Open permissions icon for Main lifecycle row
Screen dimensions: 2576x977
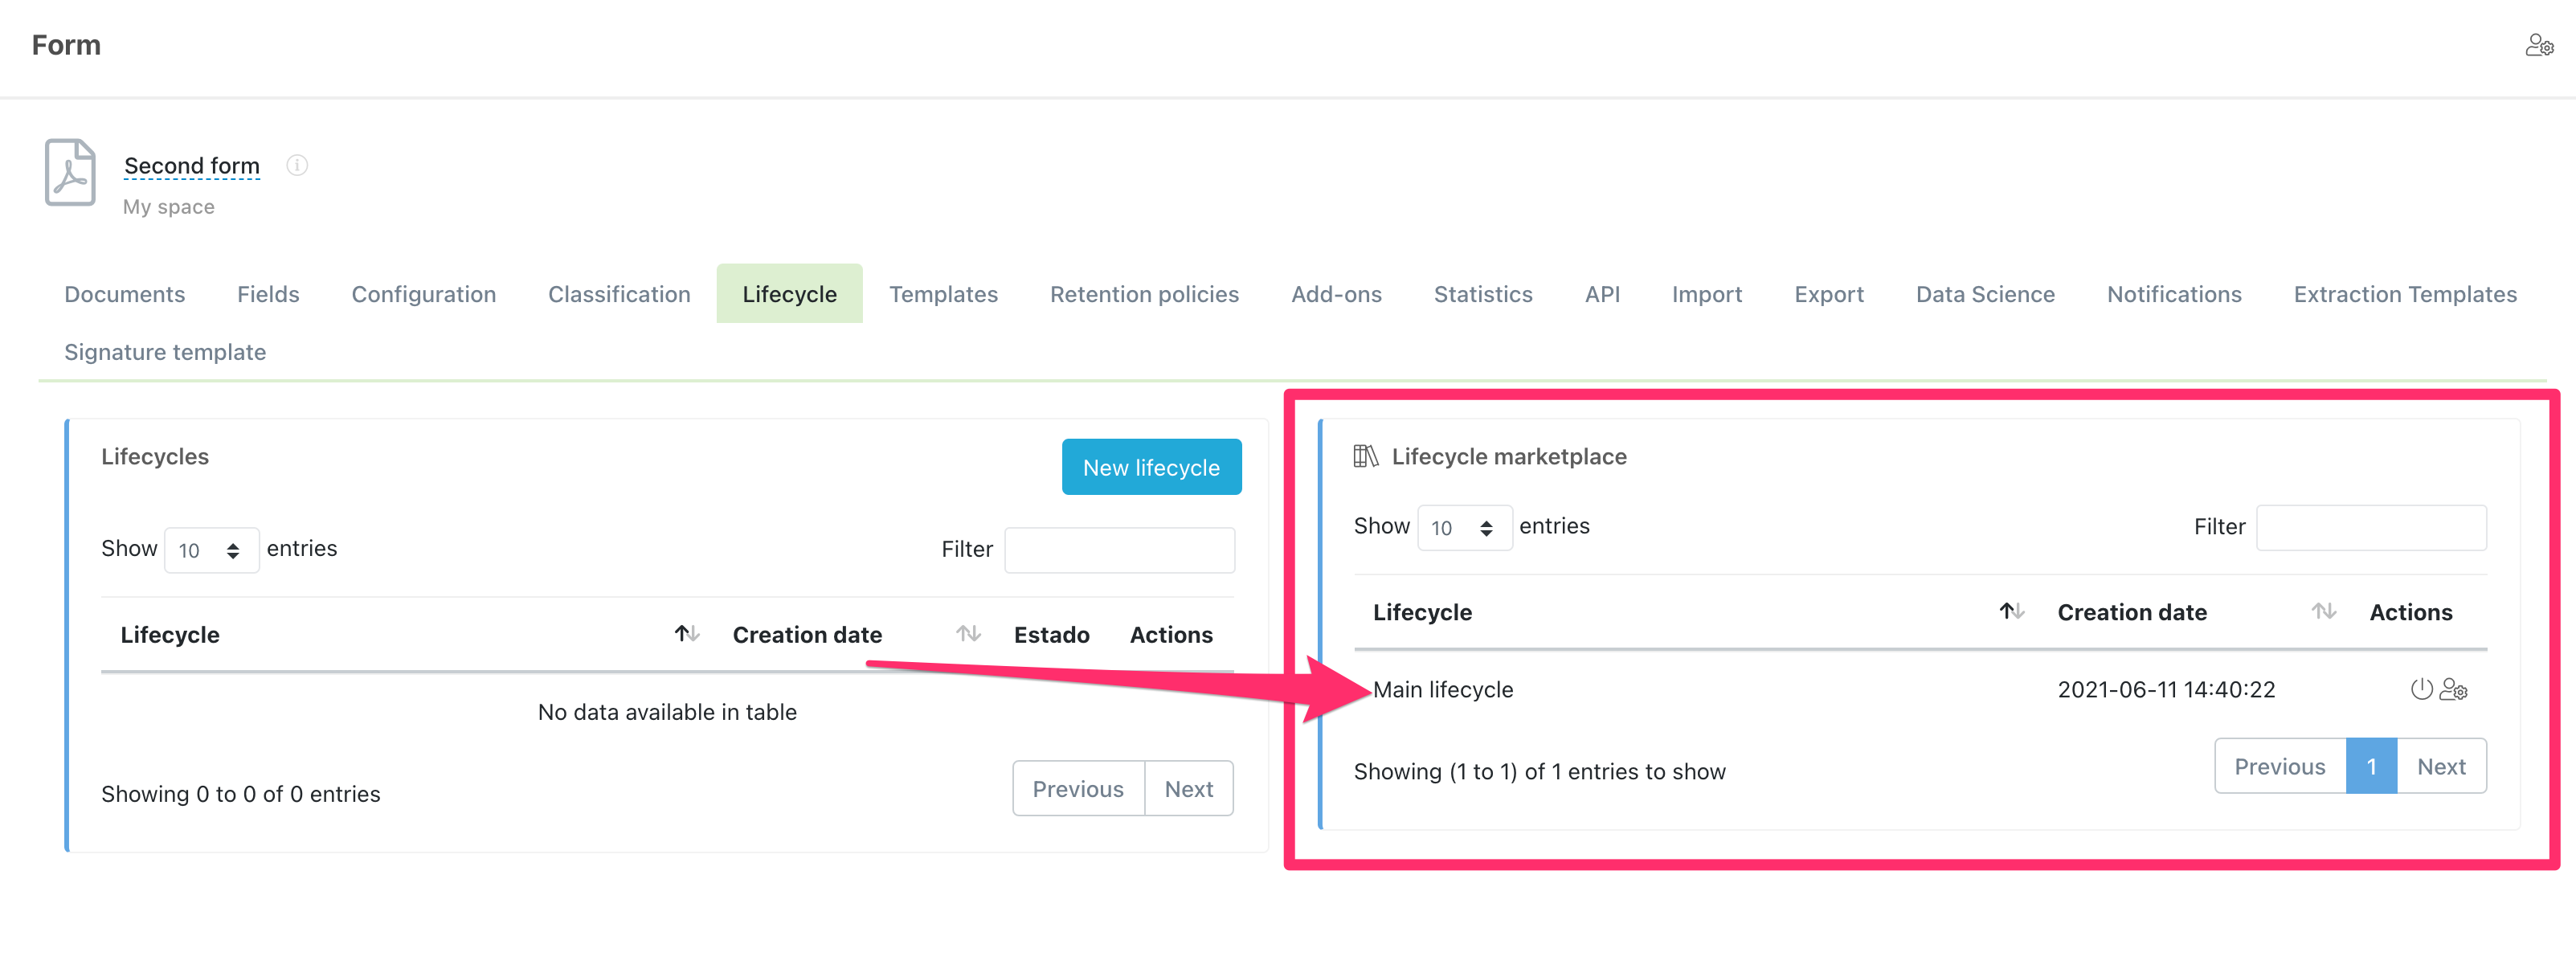(x=2454, y=689)
